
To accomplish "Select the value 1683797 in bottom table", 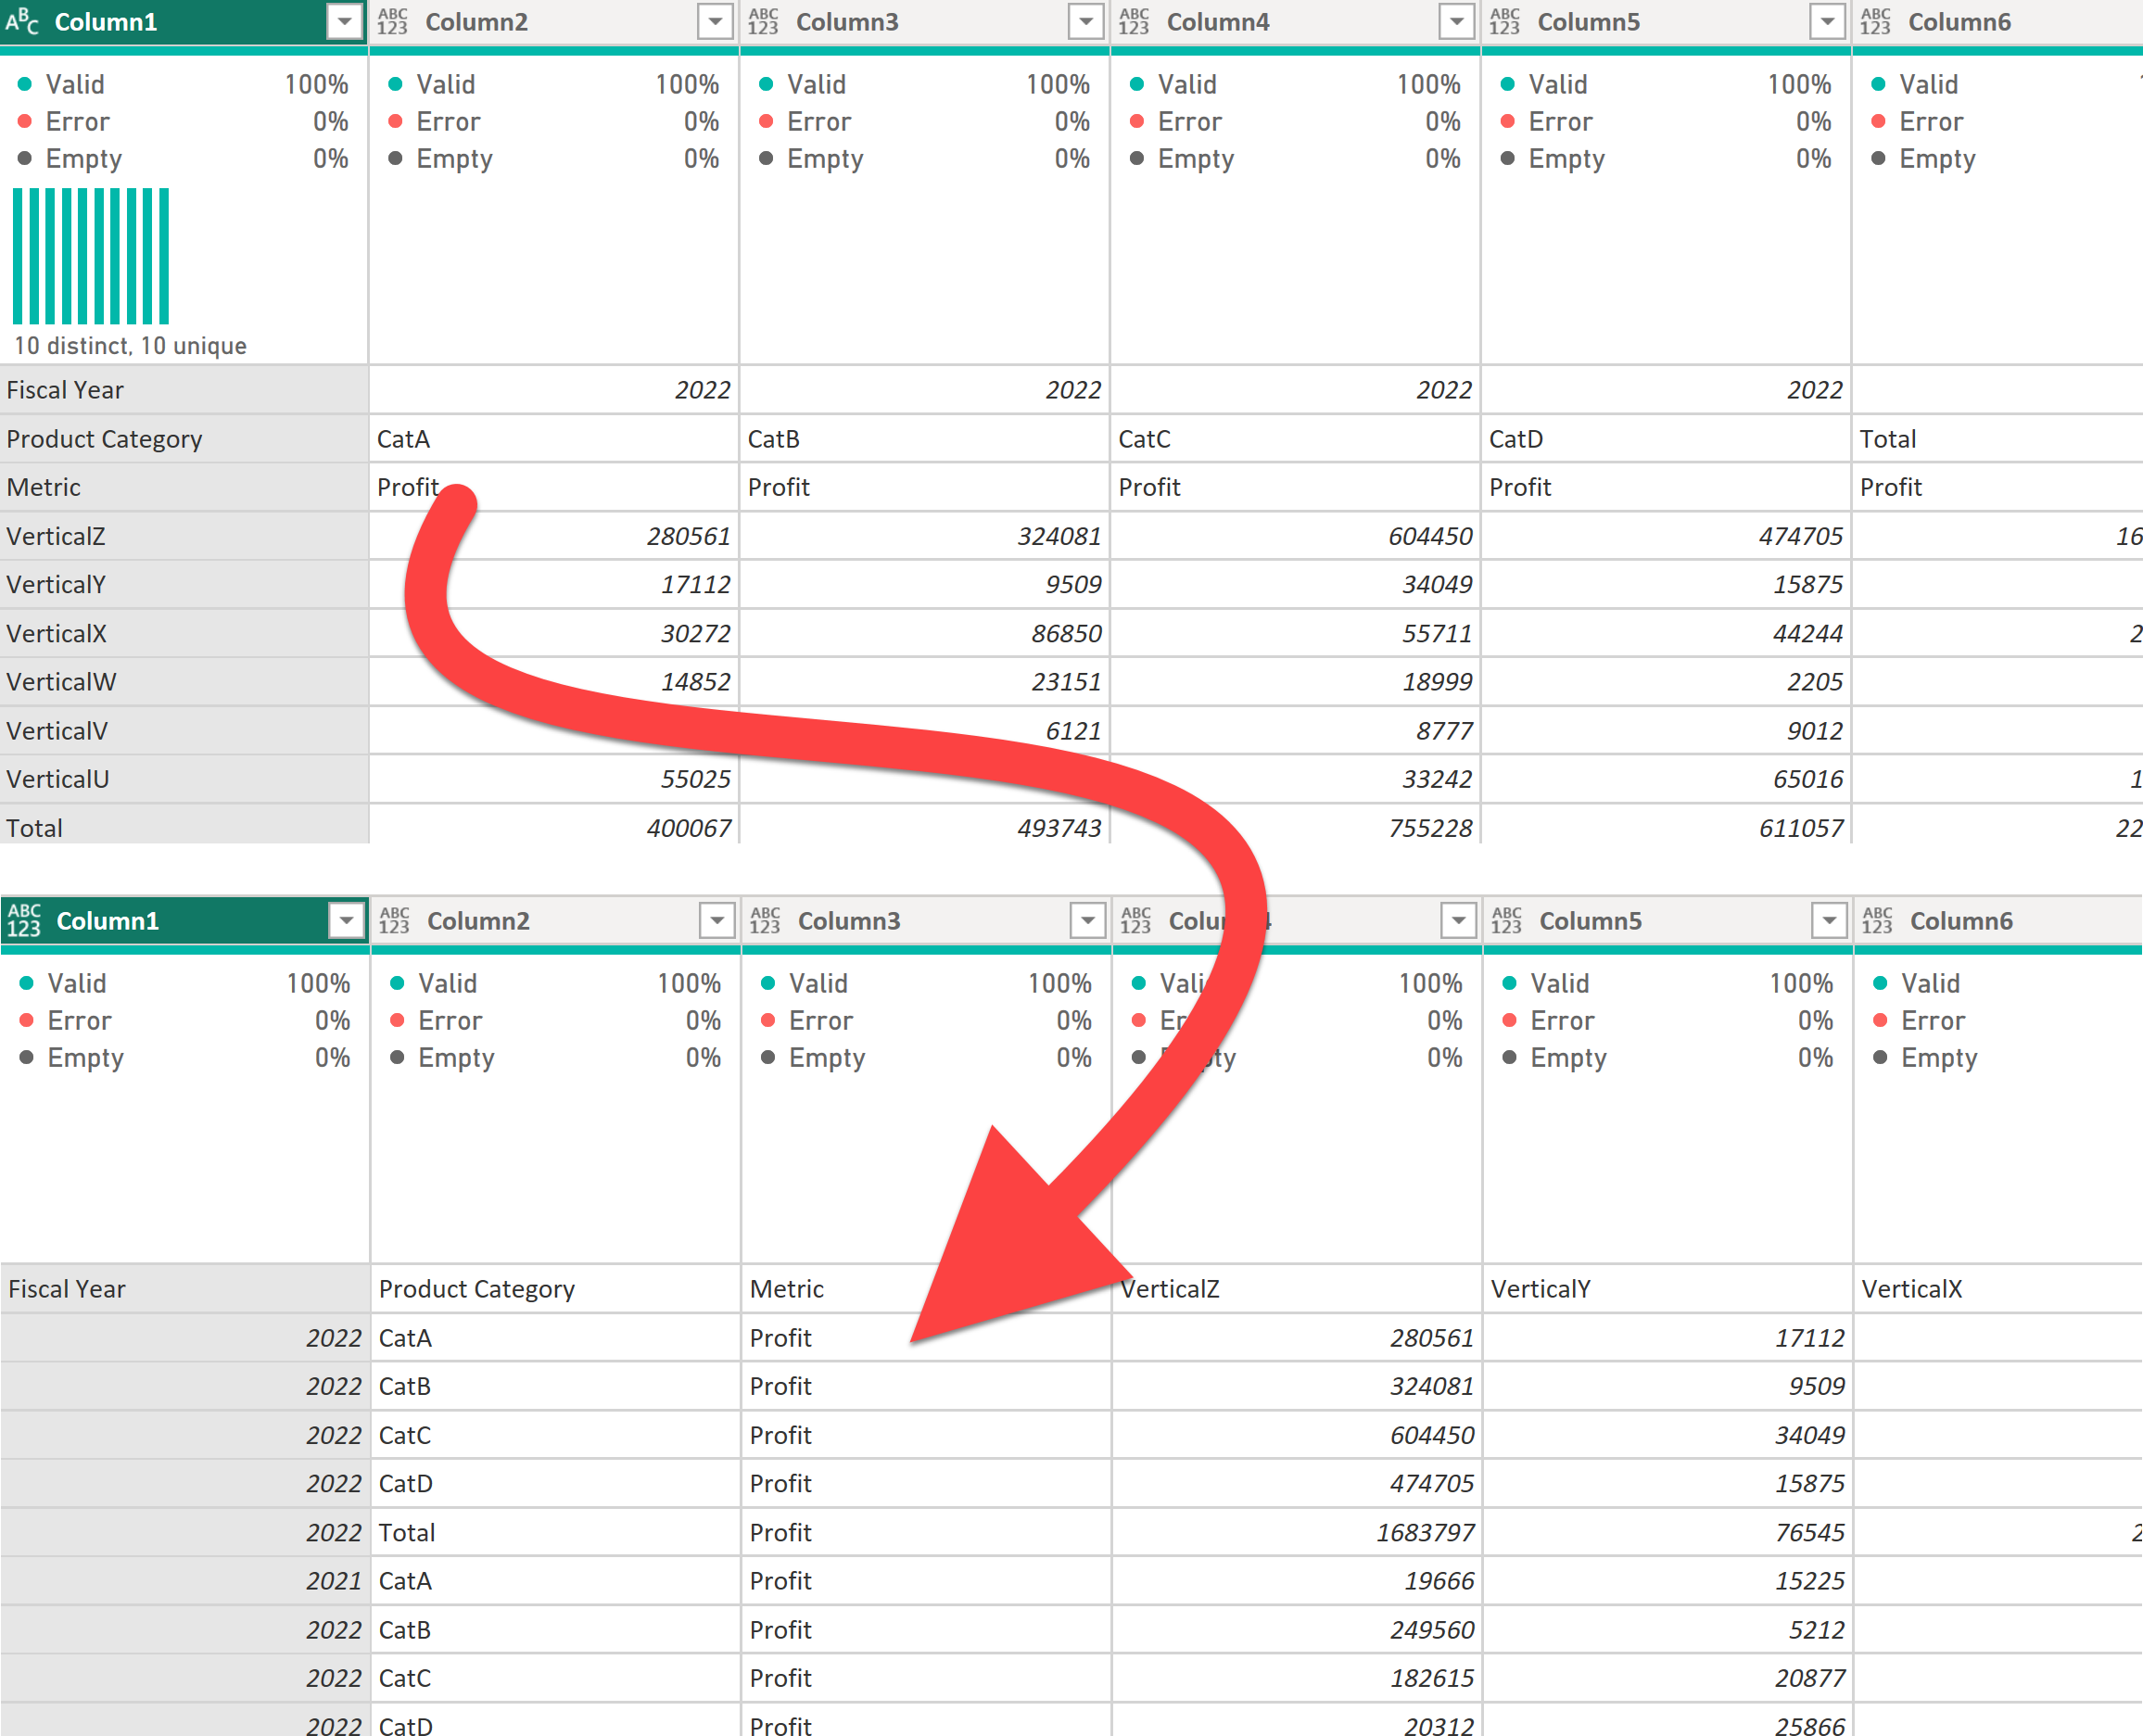I will point(1297,1532).
